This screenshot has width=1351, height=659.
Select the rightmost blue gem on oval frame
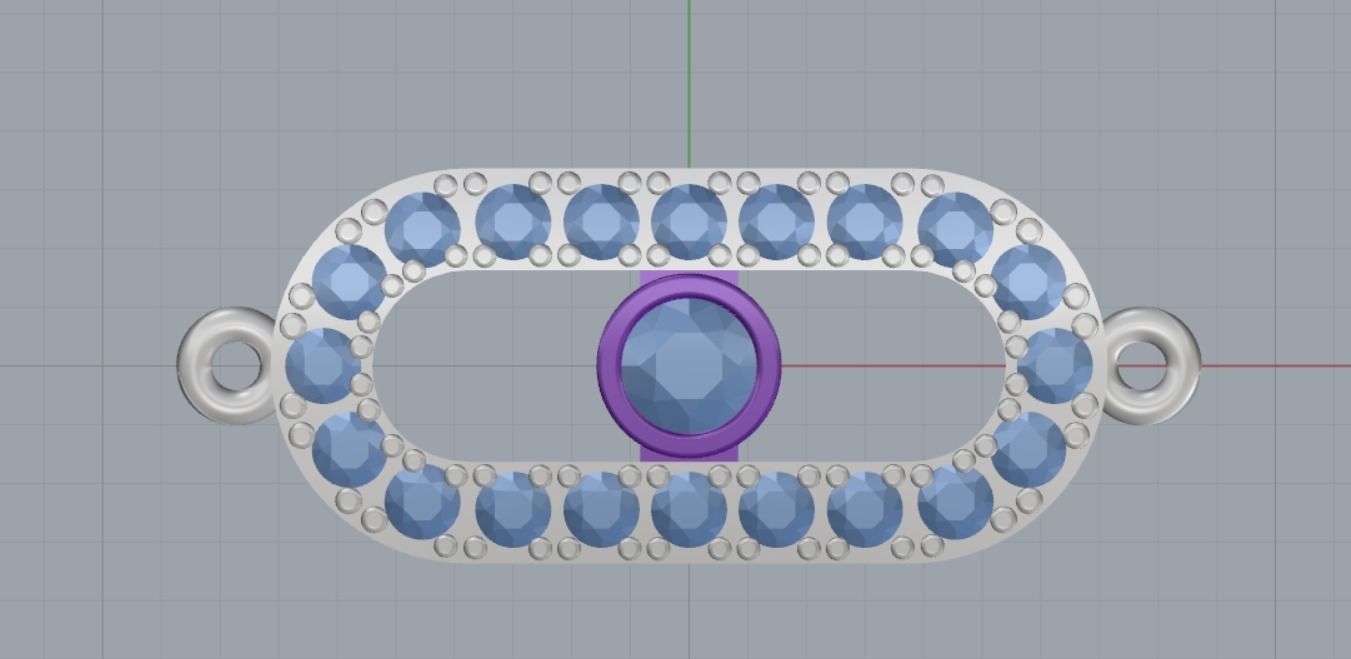point(1055,366)
